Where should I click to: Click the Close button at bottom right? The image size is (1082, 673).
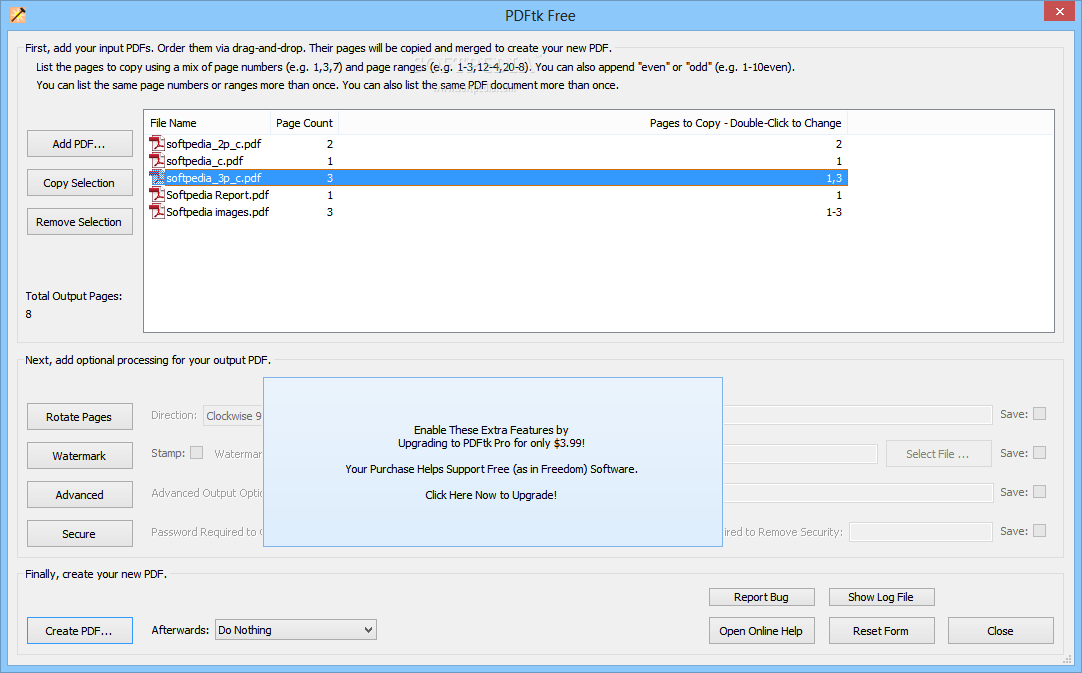point(1001,631)
